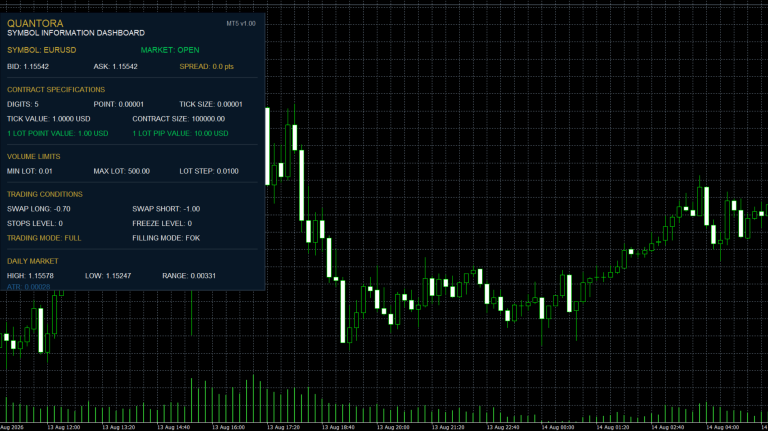Click the CONTRACT SIZE: 100000.00 entry
768x431 pixels.
click(x=179, y=119)
